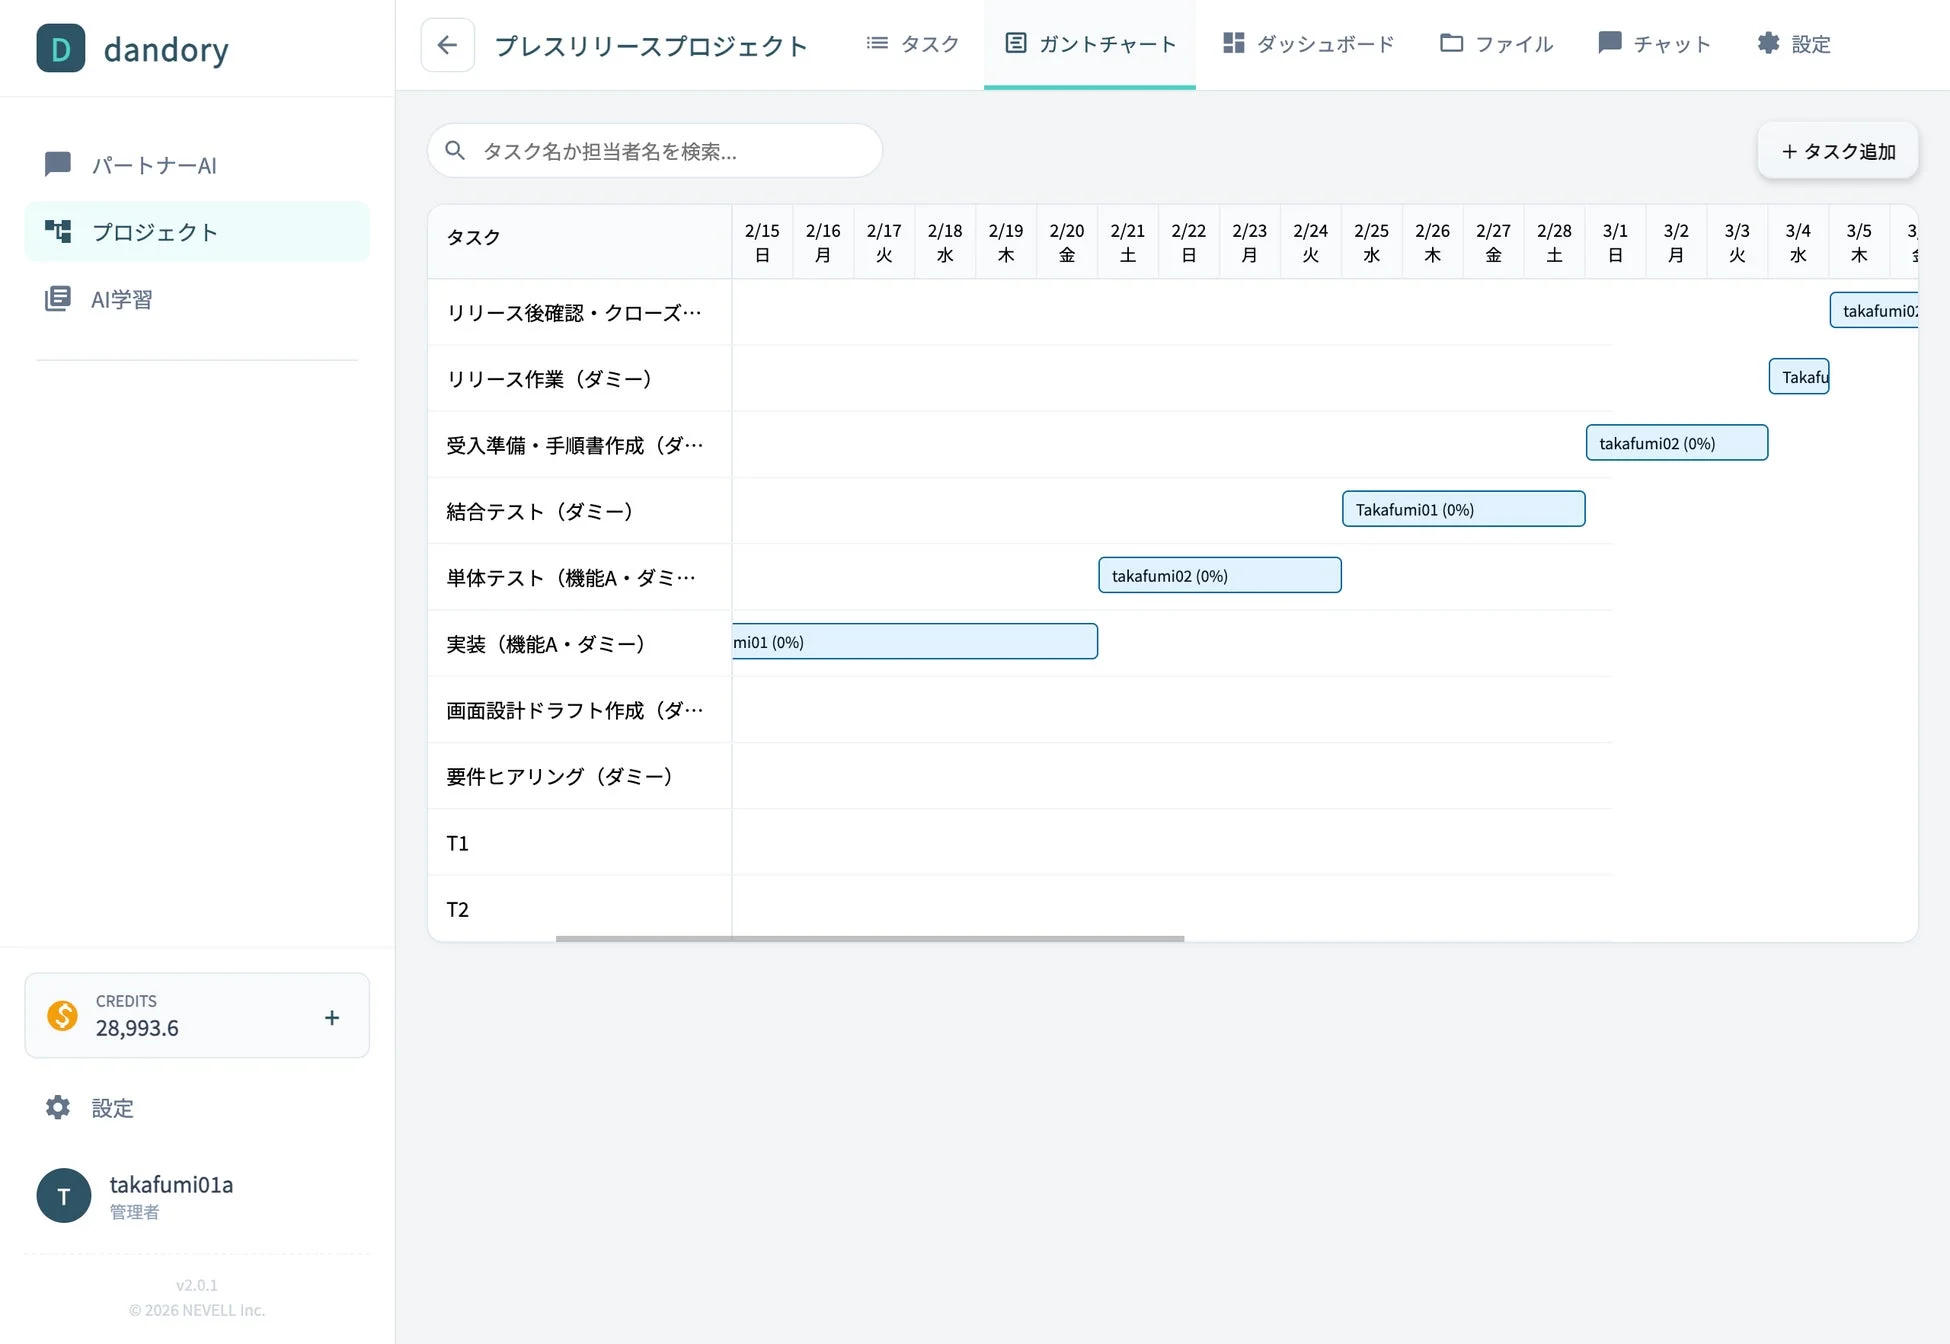This screenshot has width=1950, height=1344.
Task: Open the チャット speech bubble icon
Action: click(x=1609, y=43)
